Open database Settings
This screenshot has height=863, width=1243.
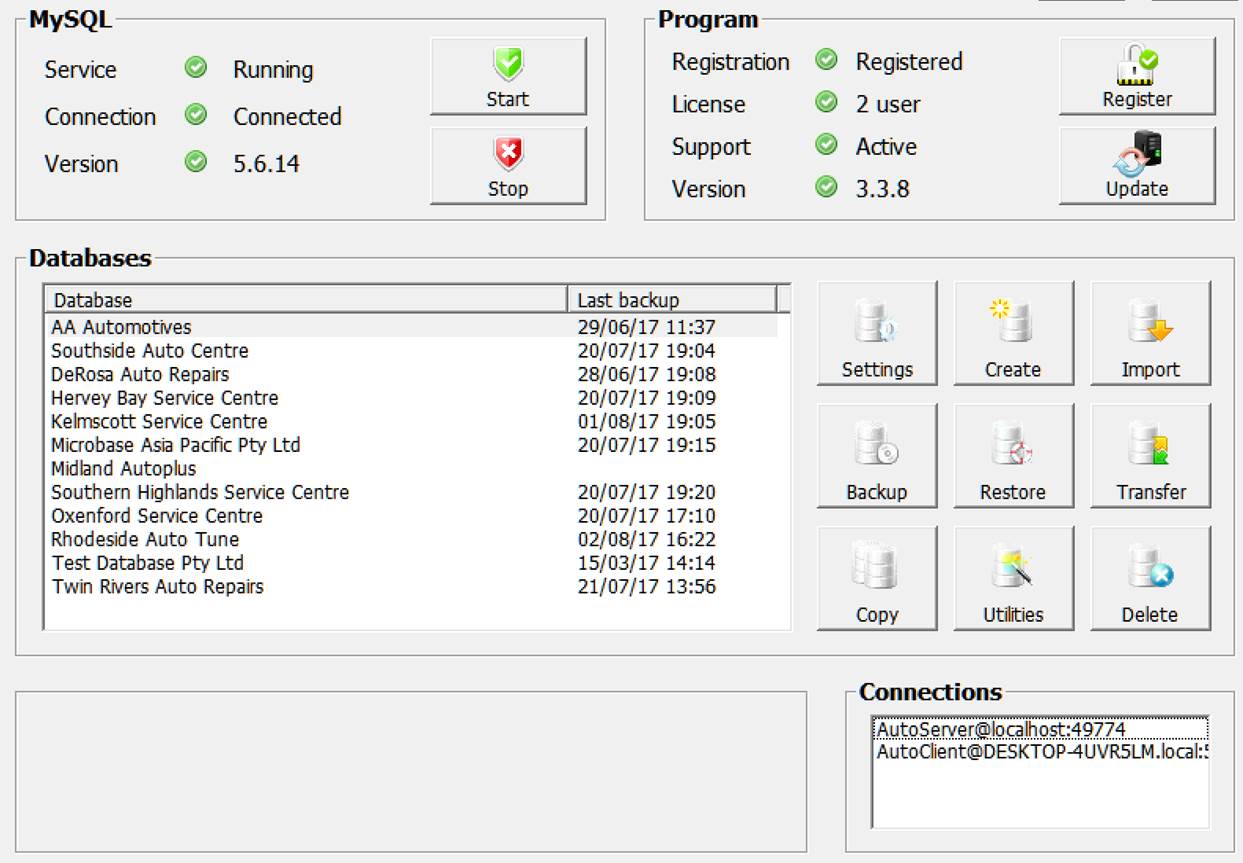click(x=877, y=333)
